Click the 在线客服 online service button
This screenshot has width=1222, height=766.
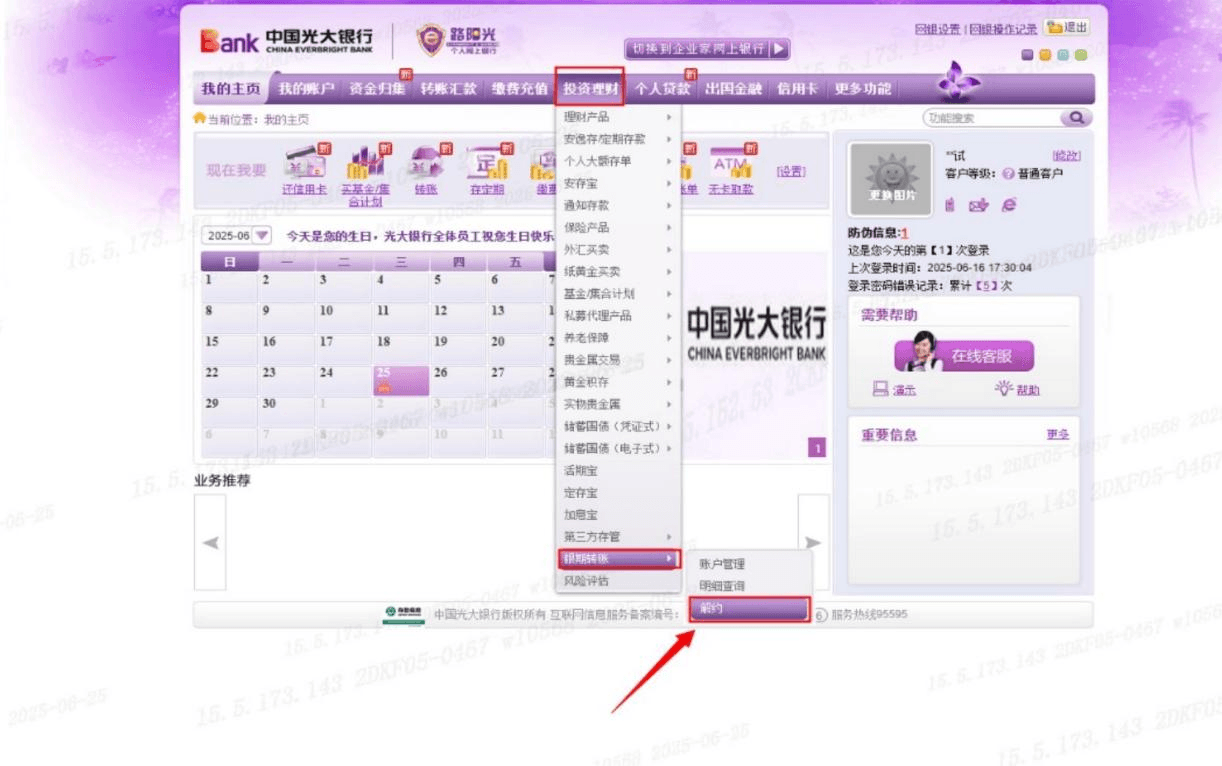coord(964,356)
